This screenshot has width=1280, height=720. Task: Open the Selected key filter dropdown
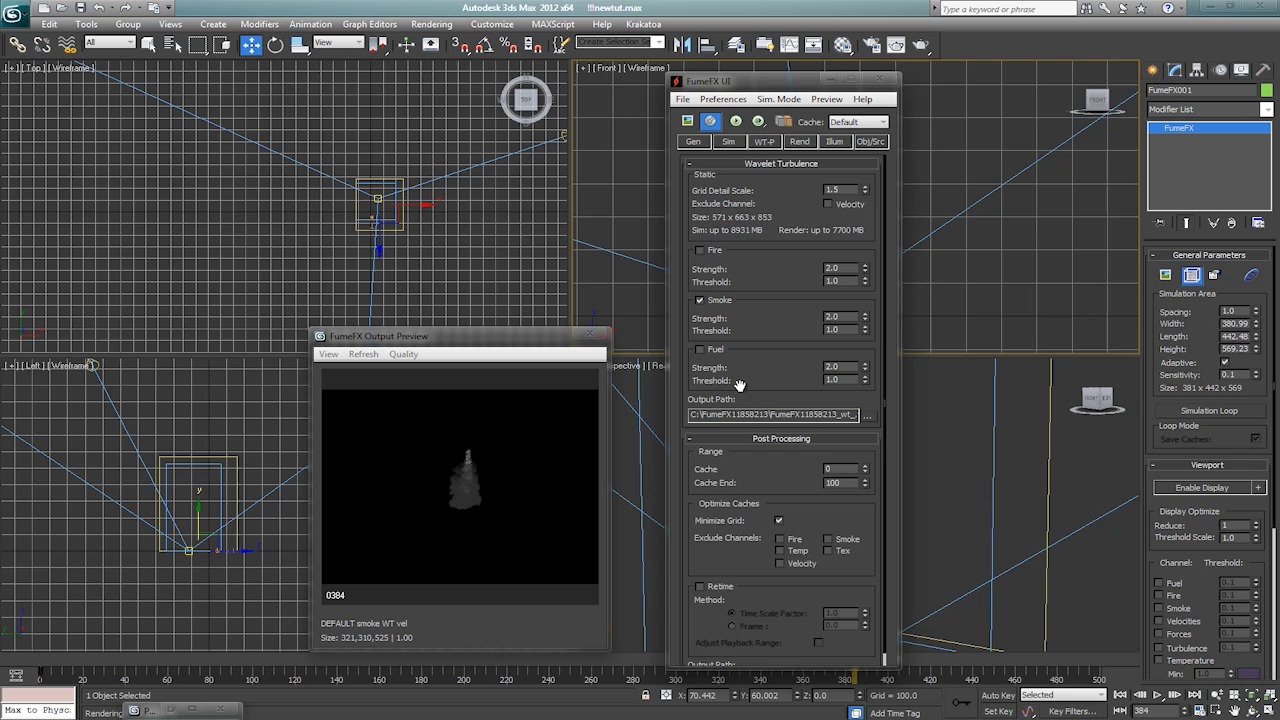(1062, 695)
